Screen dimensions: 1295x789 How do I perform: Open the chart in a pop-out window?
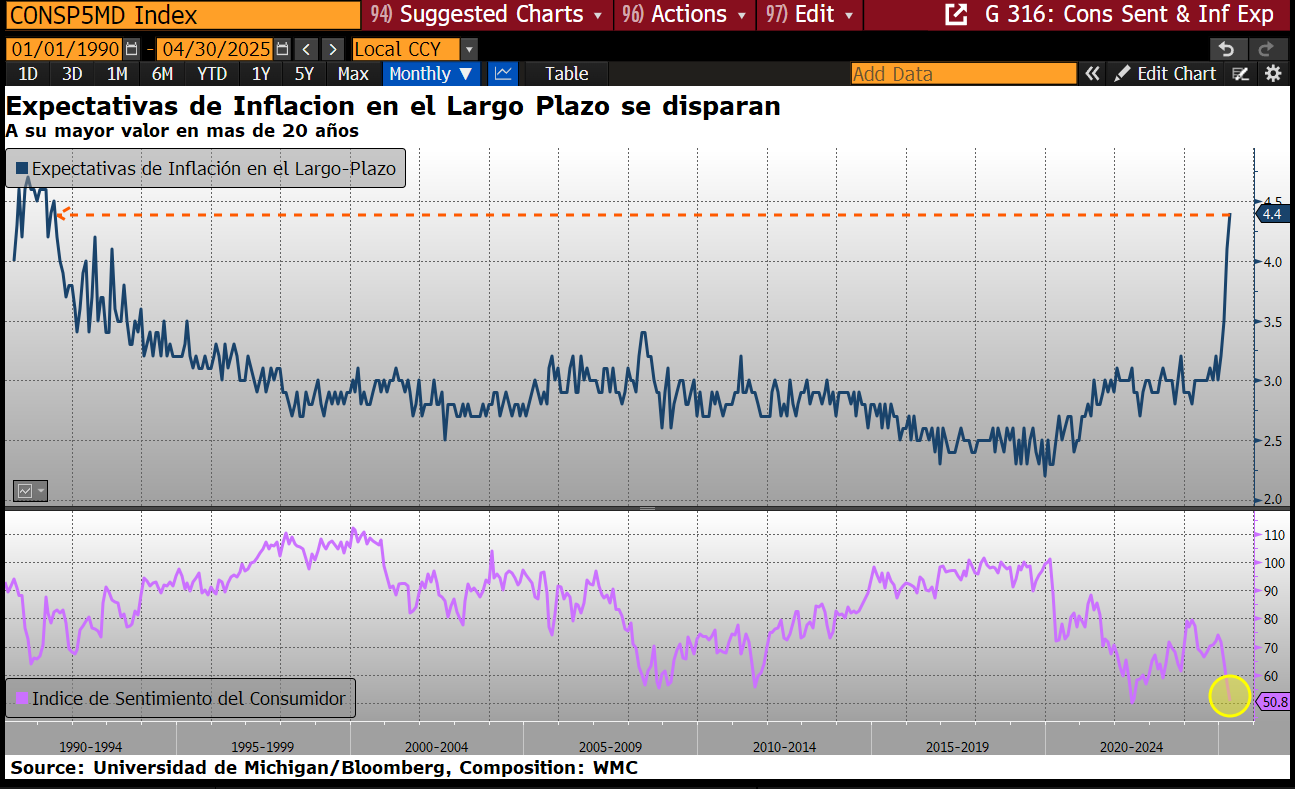click(956, 14)
